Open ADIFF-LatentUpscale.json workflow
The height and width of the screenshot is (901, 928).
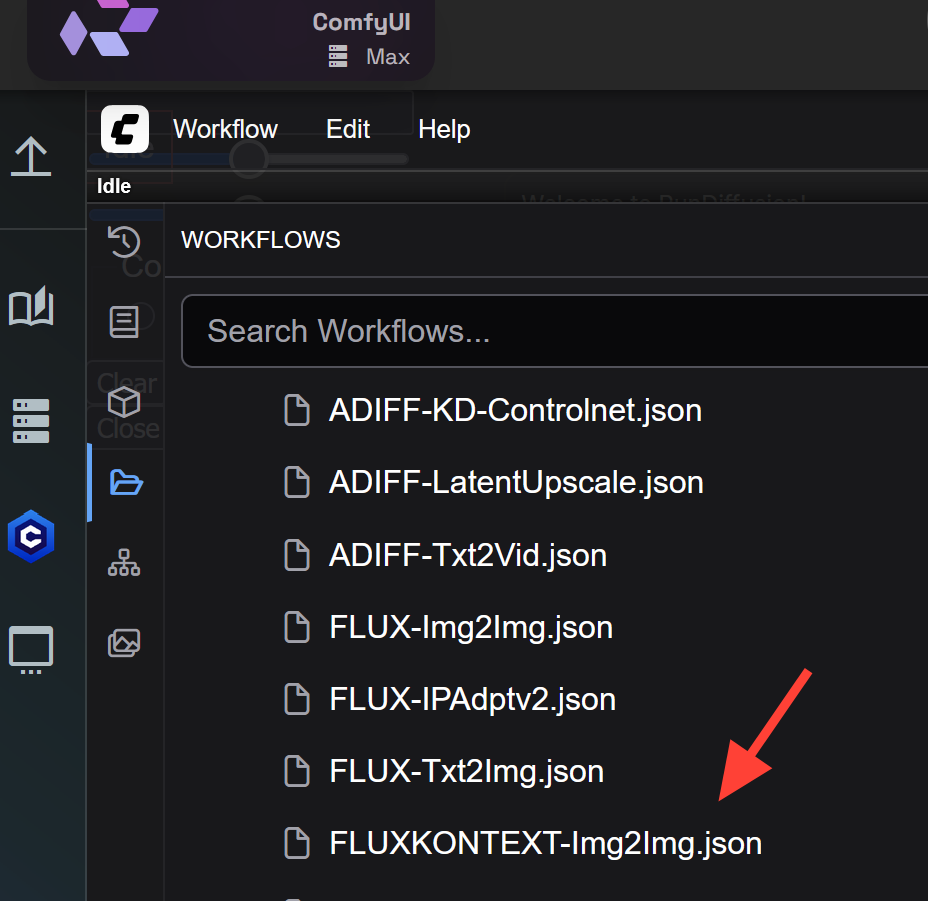[517, 482]
